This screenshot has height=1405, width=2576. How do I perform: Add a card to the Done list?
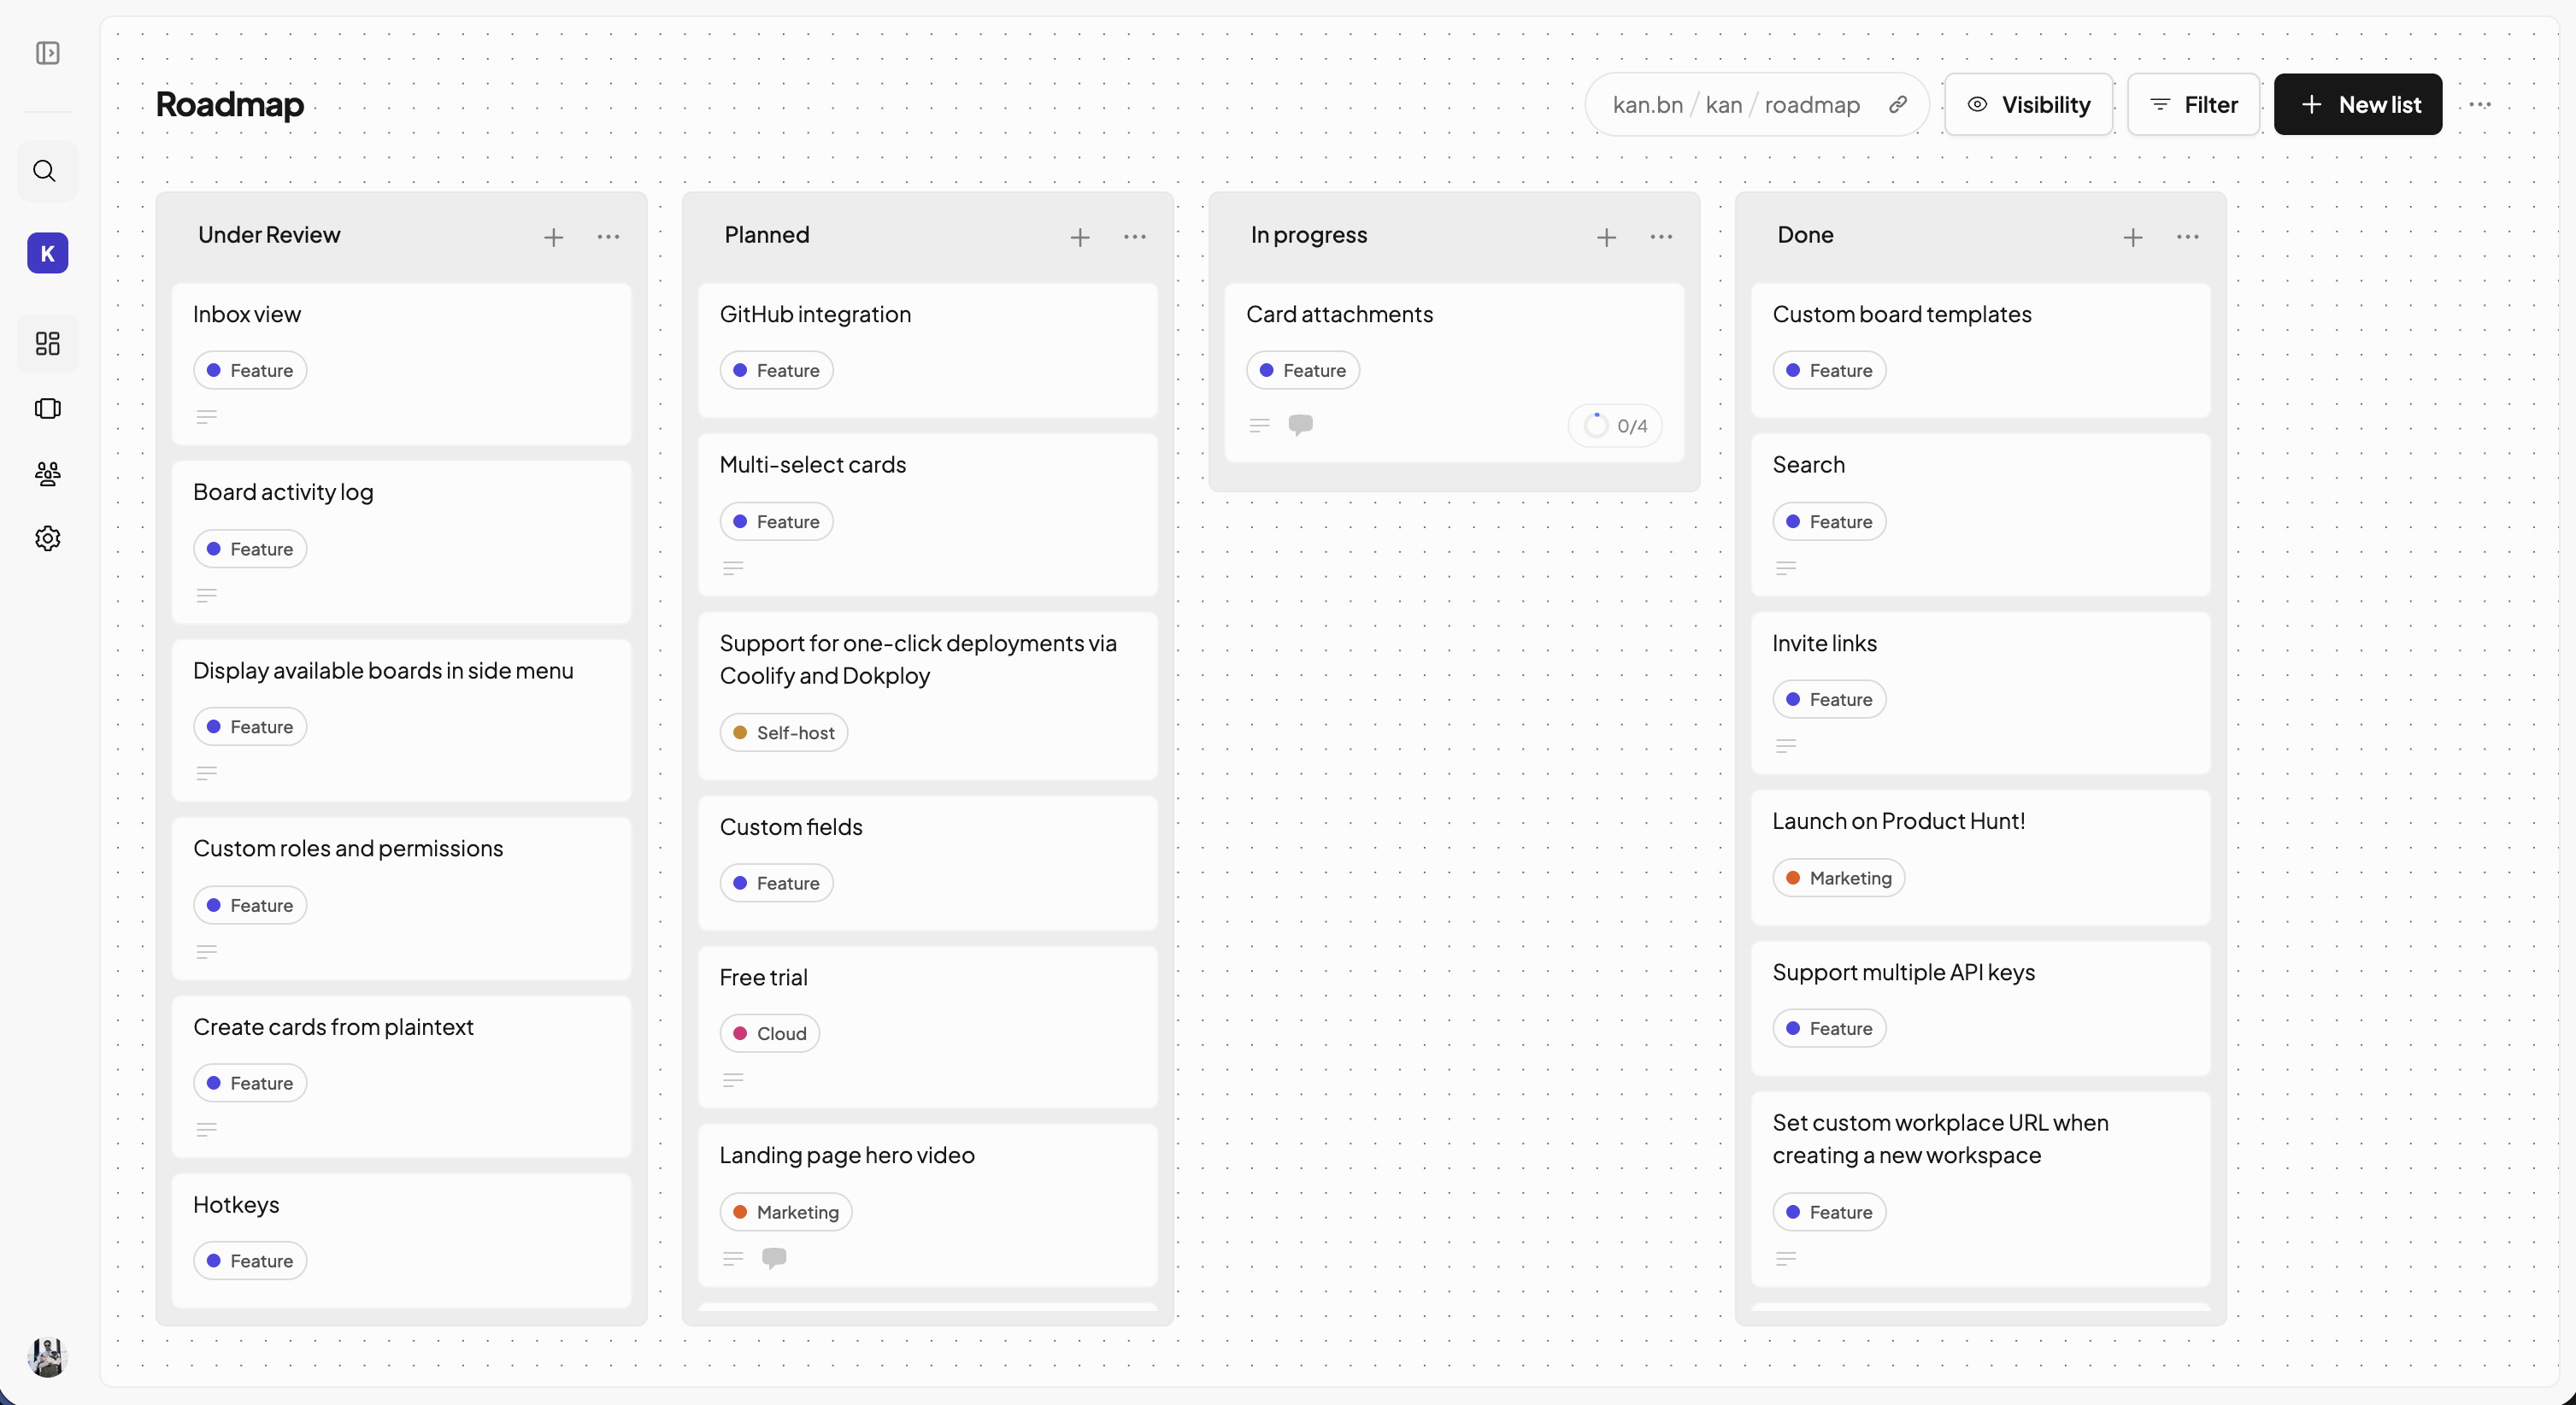coord(2133,237)
